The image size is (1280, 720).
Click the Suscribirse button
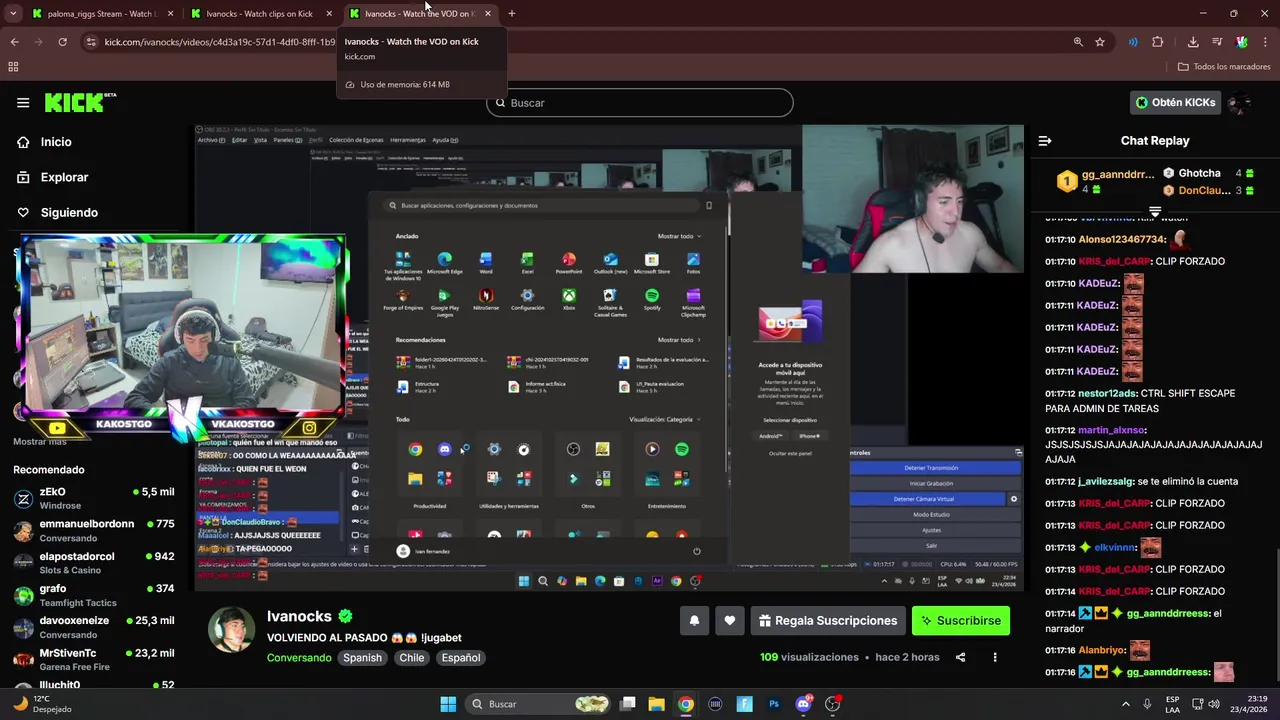961,620
